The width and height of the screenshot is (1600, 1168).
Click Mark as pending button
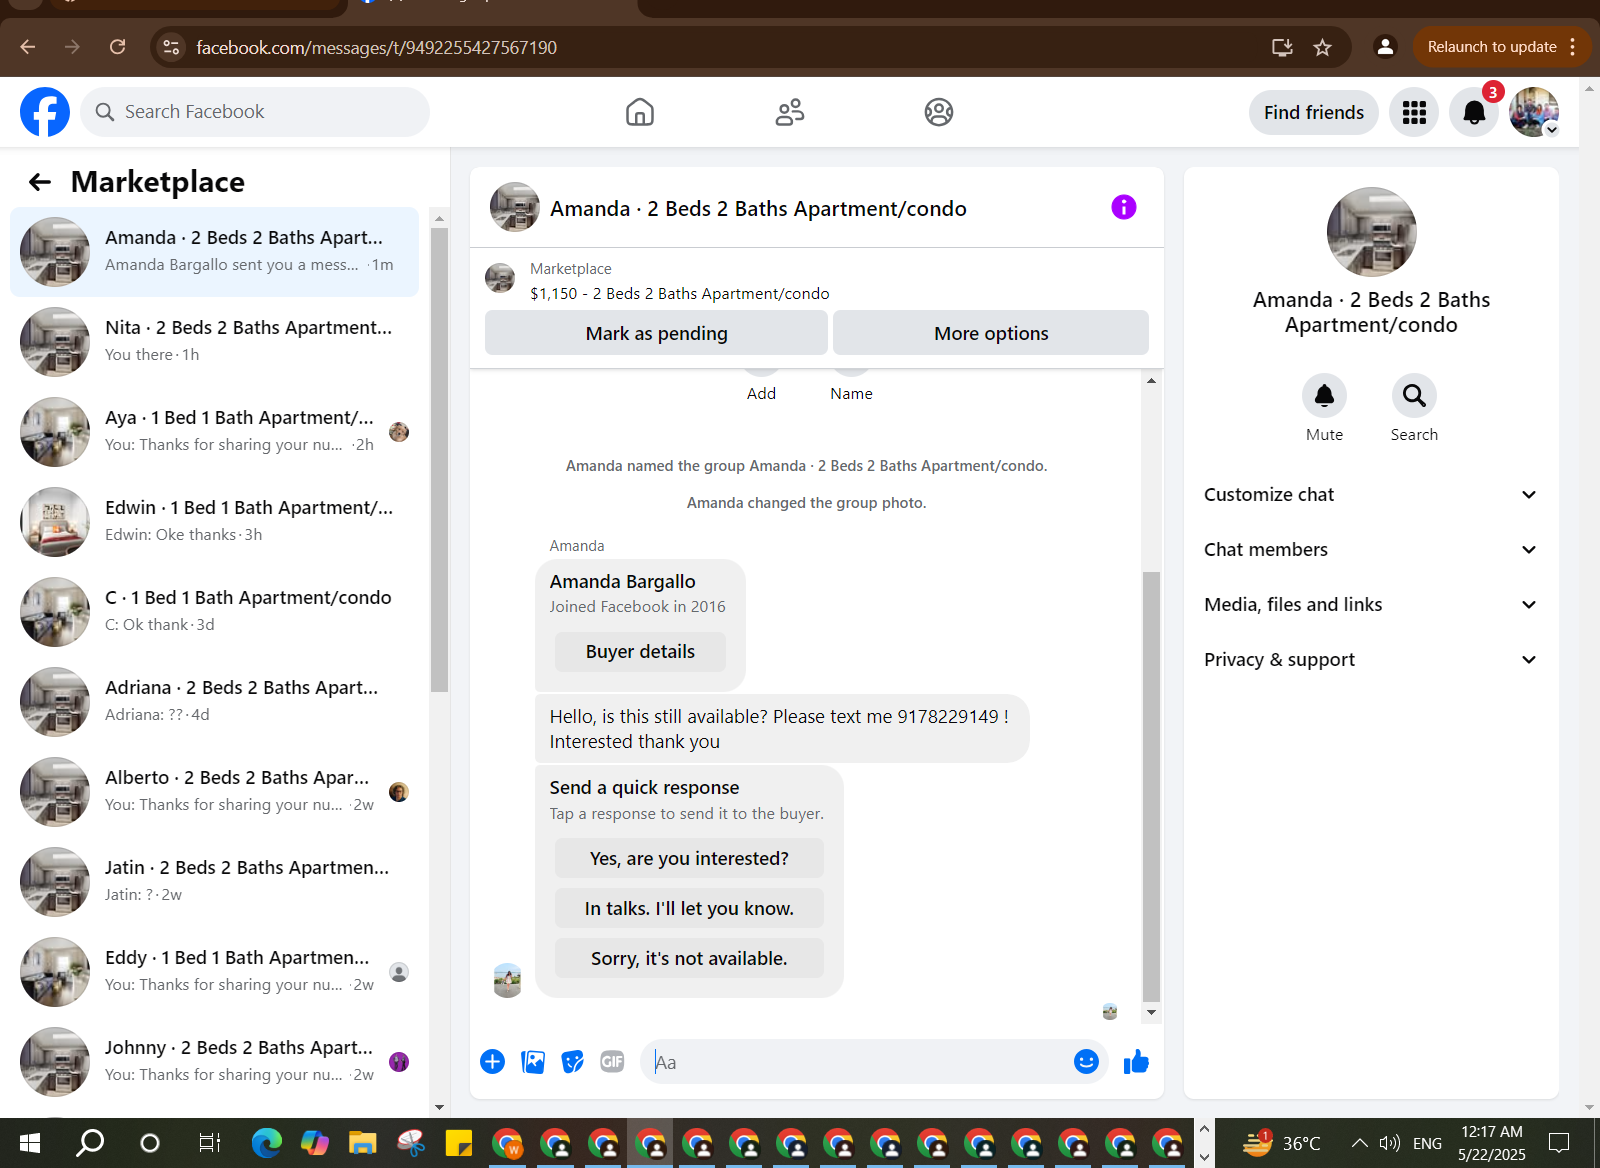point(656,333)
